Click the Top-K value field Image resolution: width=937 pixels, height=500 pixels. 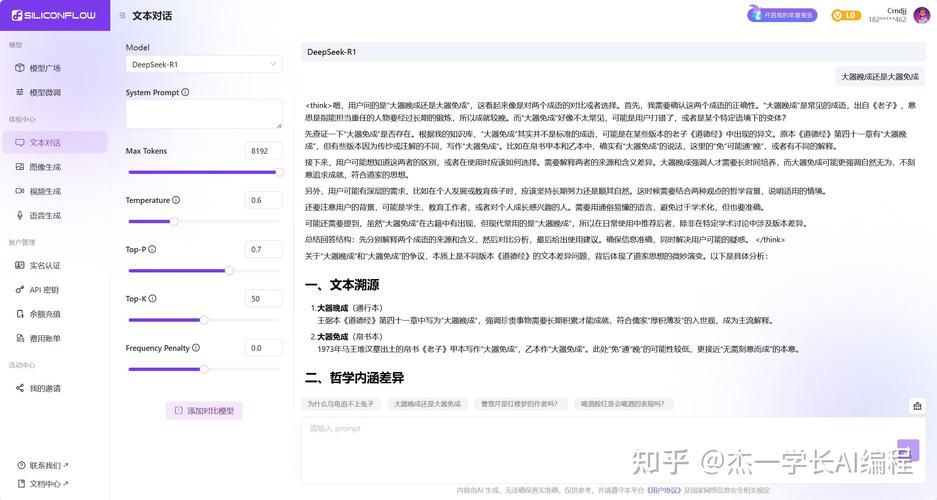coord(263,299)
